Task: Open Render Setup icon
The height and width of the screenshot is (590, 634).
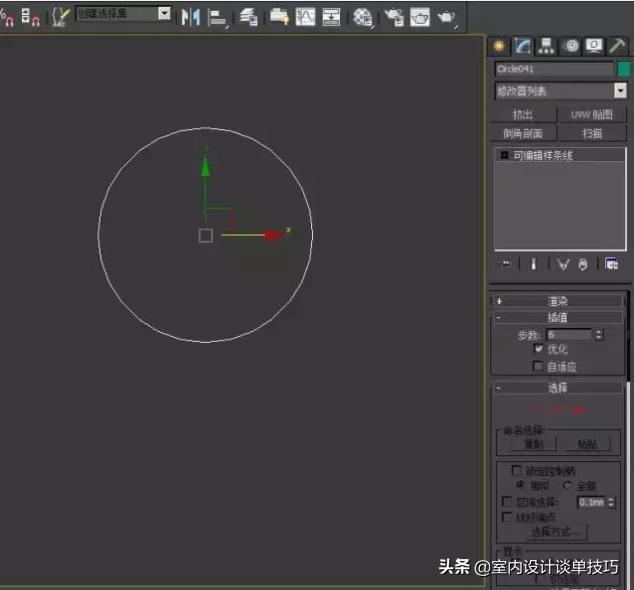Action: pyautogui.click(x=394, y=17)
